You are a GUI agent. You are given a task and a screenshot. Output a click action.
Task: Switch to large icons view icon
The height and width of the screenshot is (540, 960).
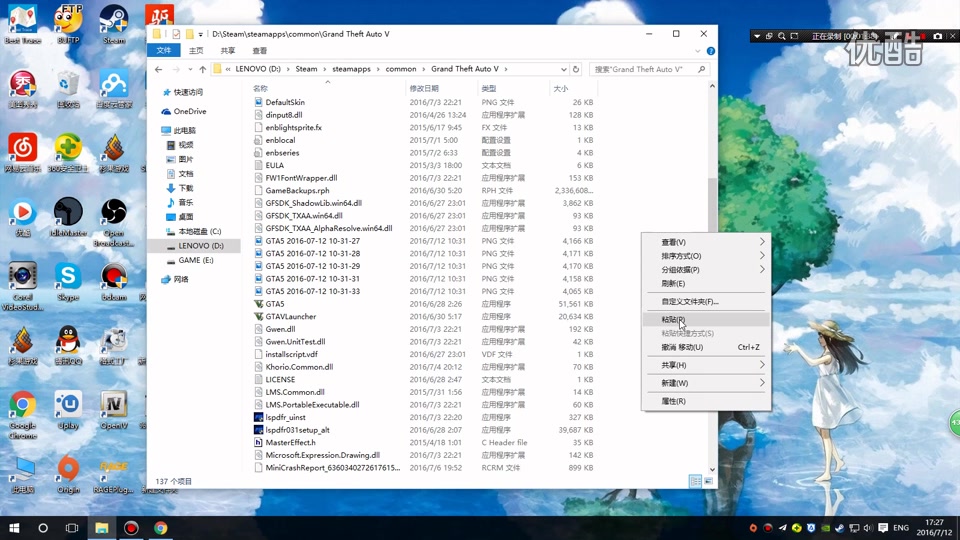click(x=708, y=481)
